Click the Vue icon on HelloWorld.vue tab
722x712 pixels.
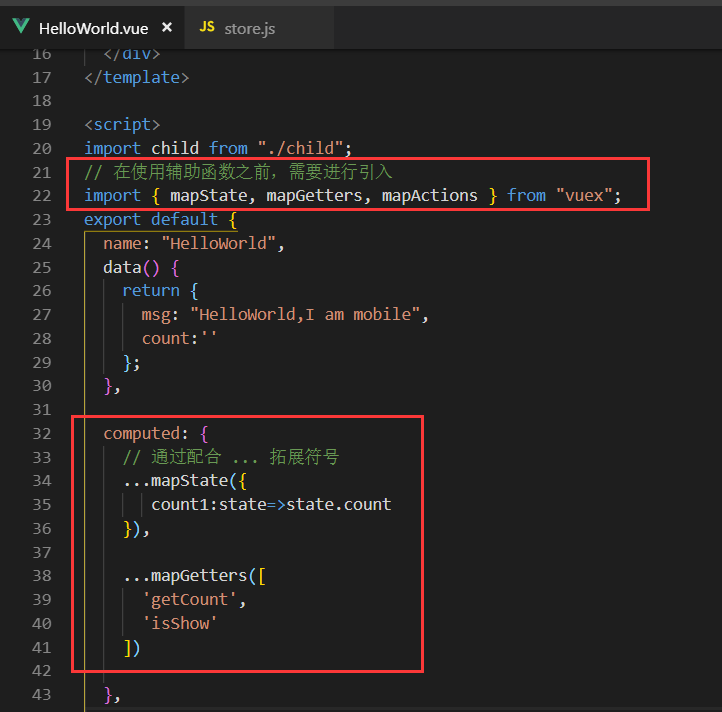click(21, 26)
